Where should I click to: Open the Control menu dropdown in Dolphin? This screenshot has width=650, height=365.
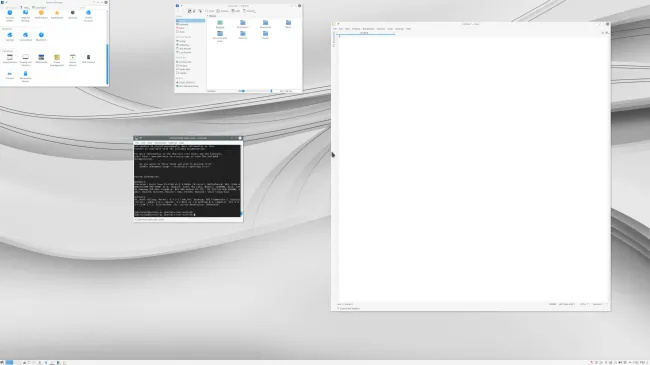point(250,11)
